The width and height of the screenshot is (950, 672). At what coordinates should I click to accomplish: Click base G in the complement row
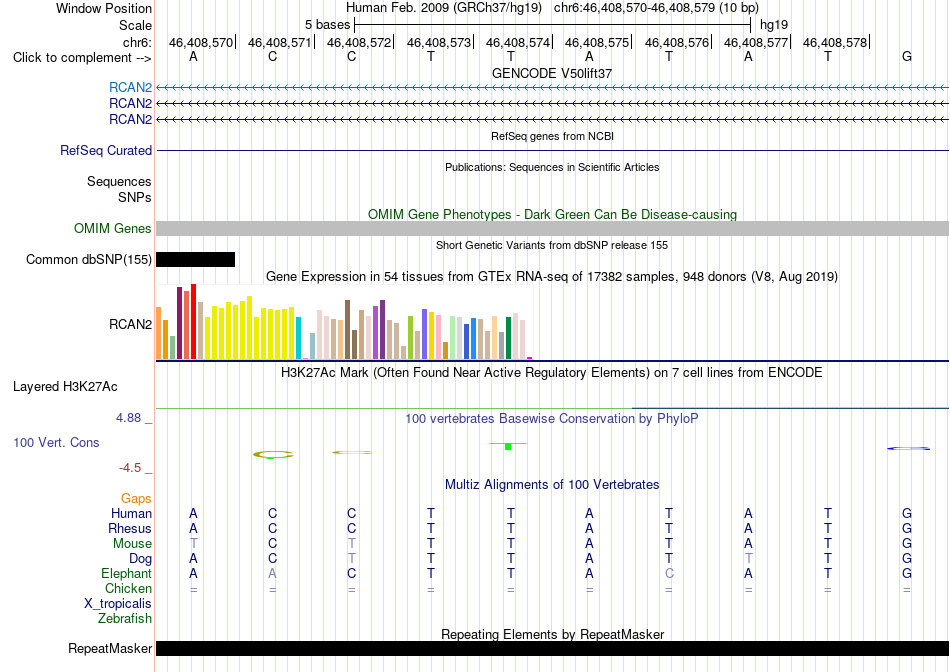click(x=907, y=56)
